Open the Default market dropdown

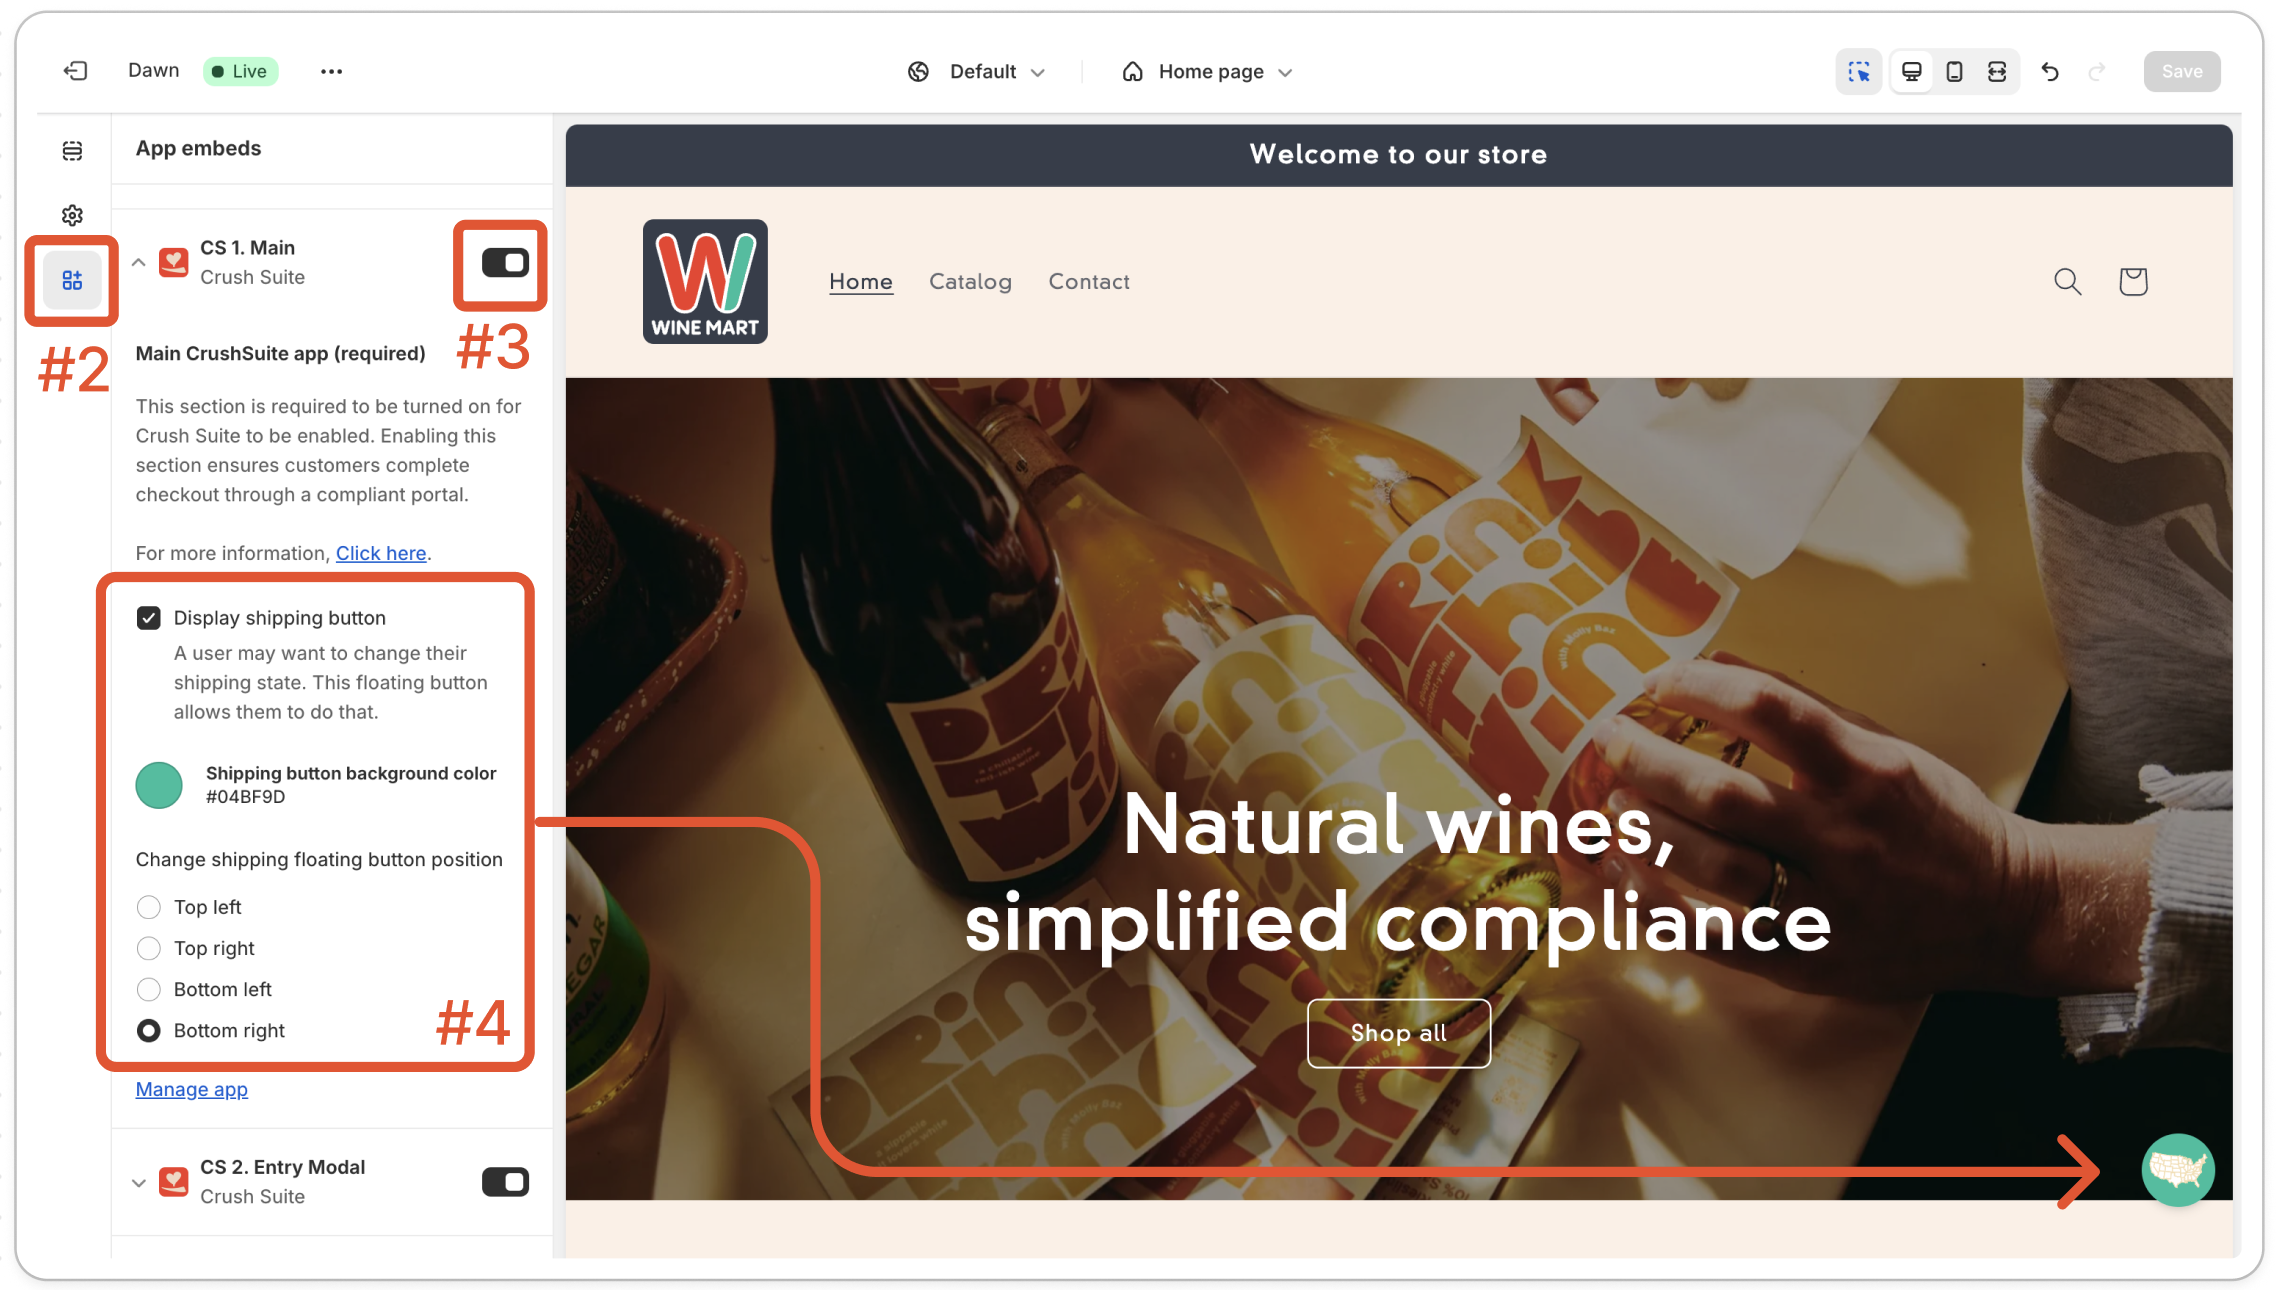point(977,71)
